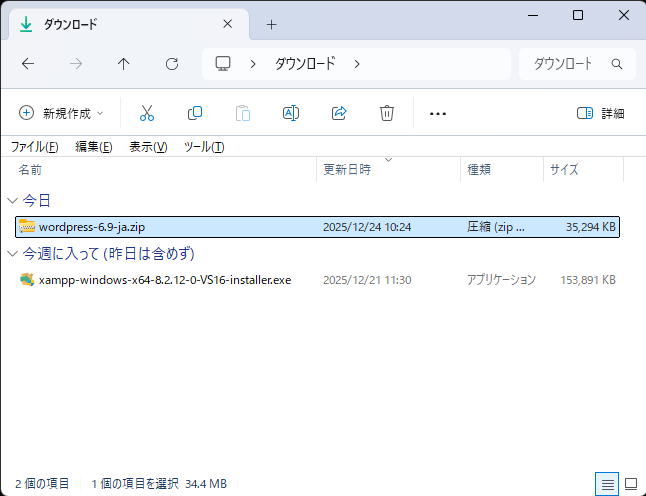Open the See more ellipsis menu
Image resolution: width=646 pixels, height=496 pixels.
[x=437, y=113]
